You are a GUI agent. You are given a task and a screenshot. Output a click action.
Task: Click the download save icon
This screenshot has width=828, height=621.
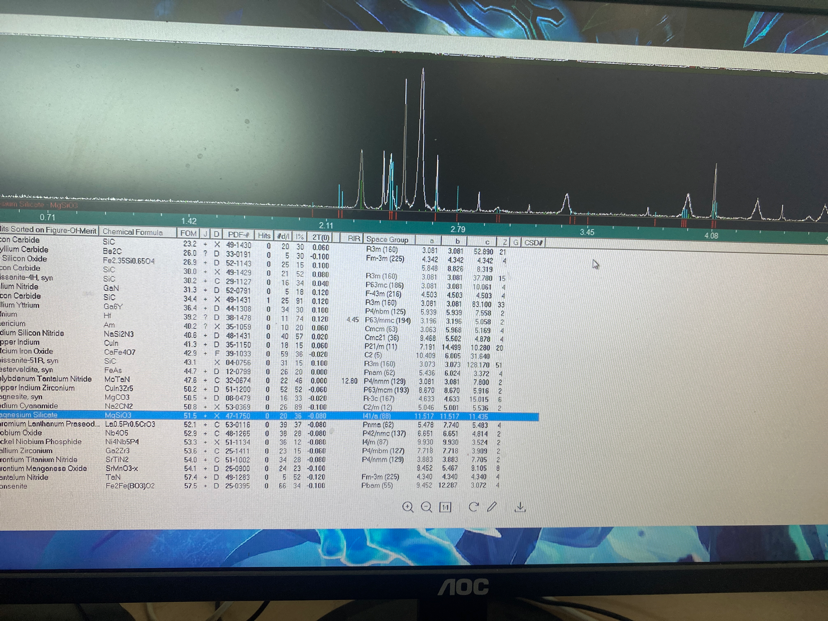pos(520,507)
